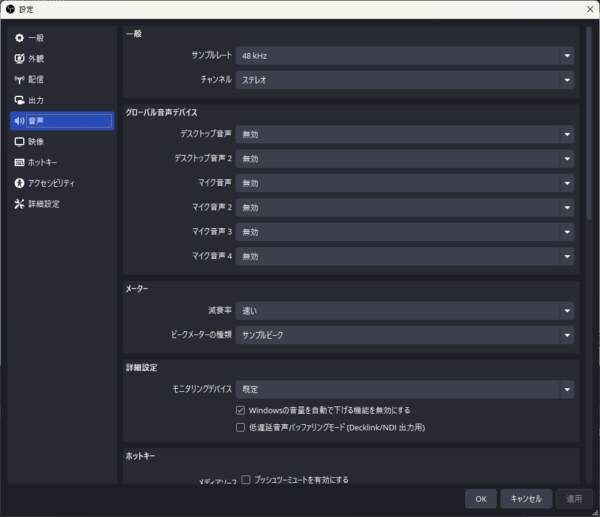This screenshot has width=600, height=517.
Task: Open the サンプルレート 48 kHz dropdown
Action: coord(404,56)
